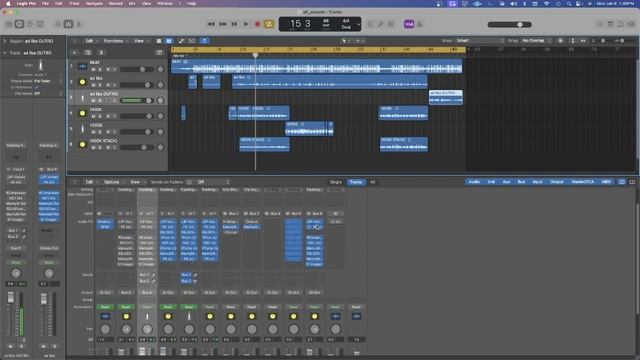Image resolution: width=640 pixels, height=360 pixels.
Task: Click the Fast Forward transport button
Action: pyautogui.click(x=223, y=24)
